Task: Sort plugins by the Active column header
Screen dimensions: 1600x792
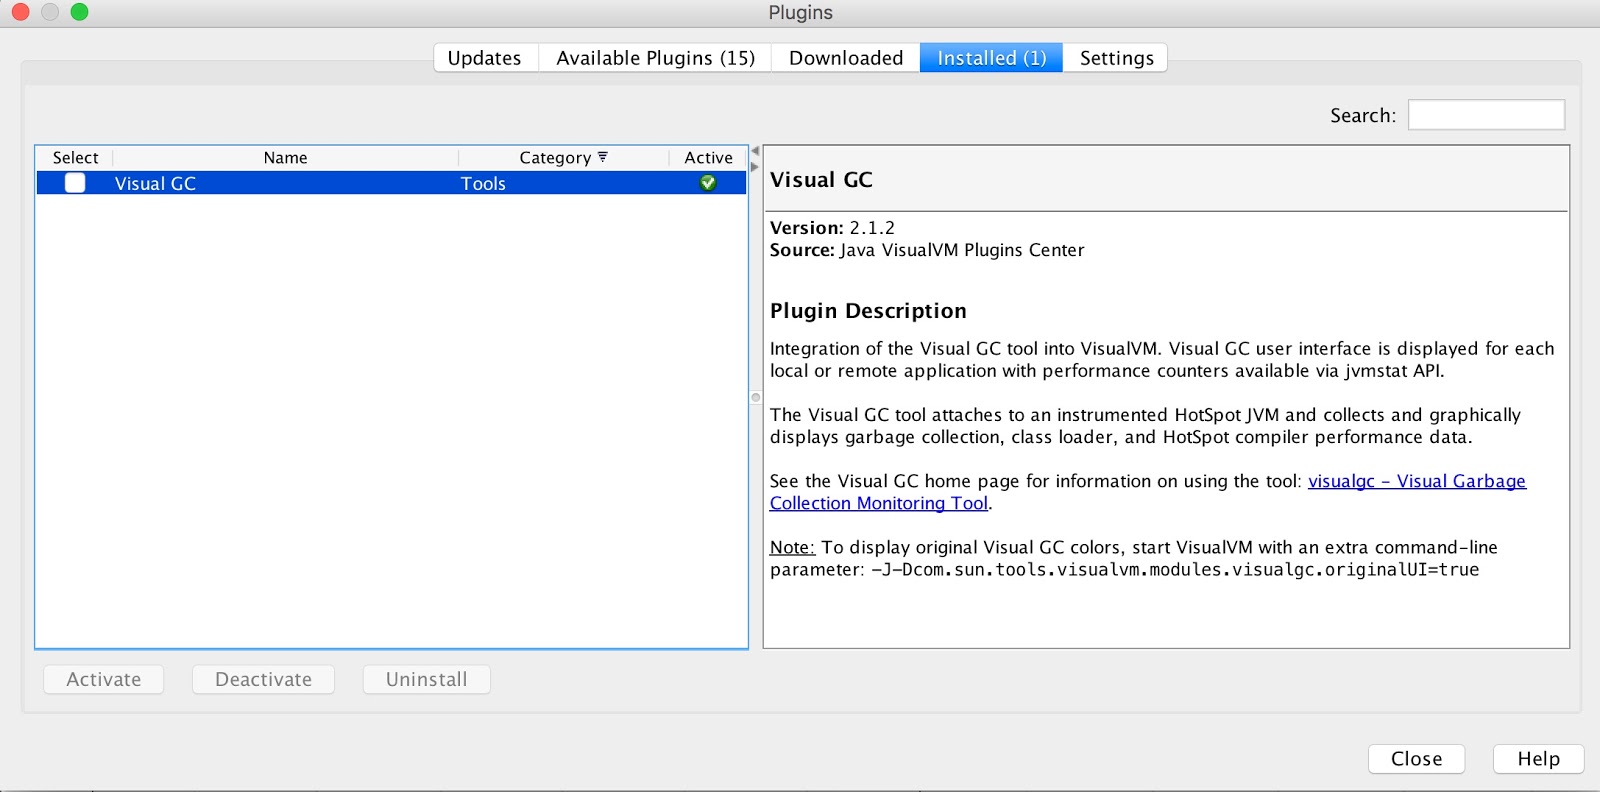Action: coord(708,158)
